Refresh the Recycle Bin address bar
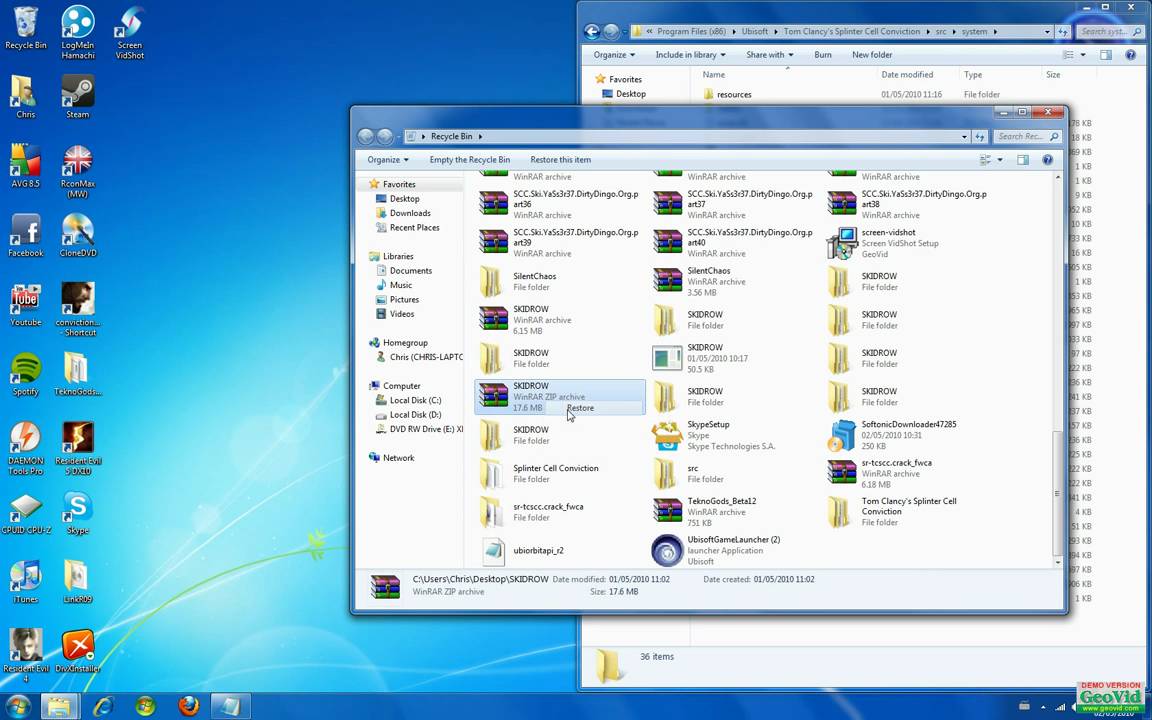This screenshot has width=1152, height=720. coord(980,137)
